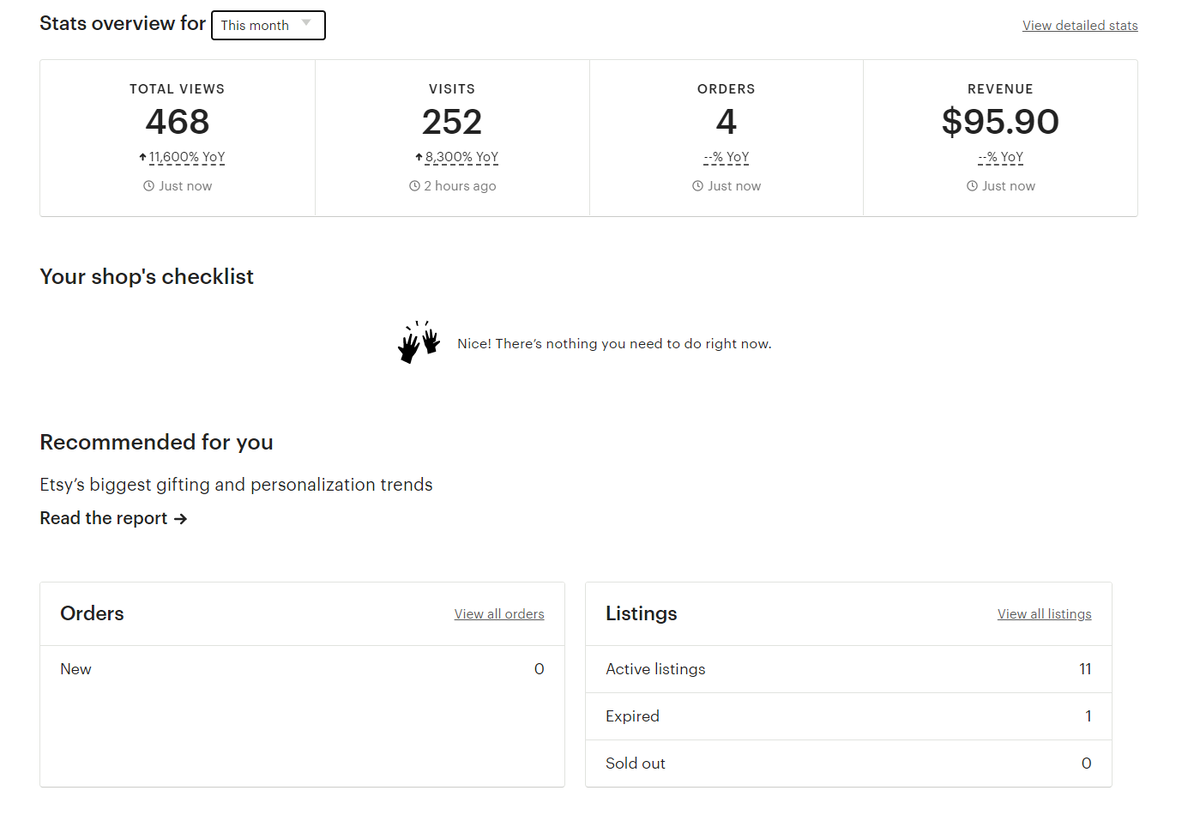The image size is (1200, 827).
Task: Click the clock icon under Visits
Action: click(414, 186)
